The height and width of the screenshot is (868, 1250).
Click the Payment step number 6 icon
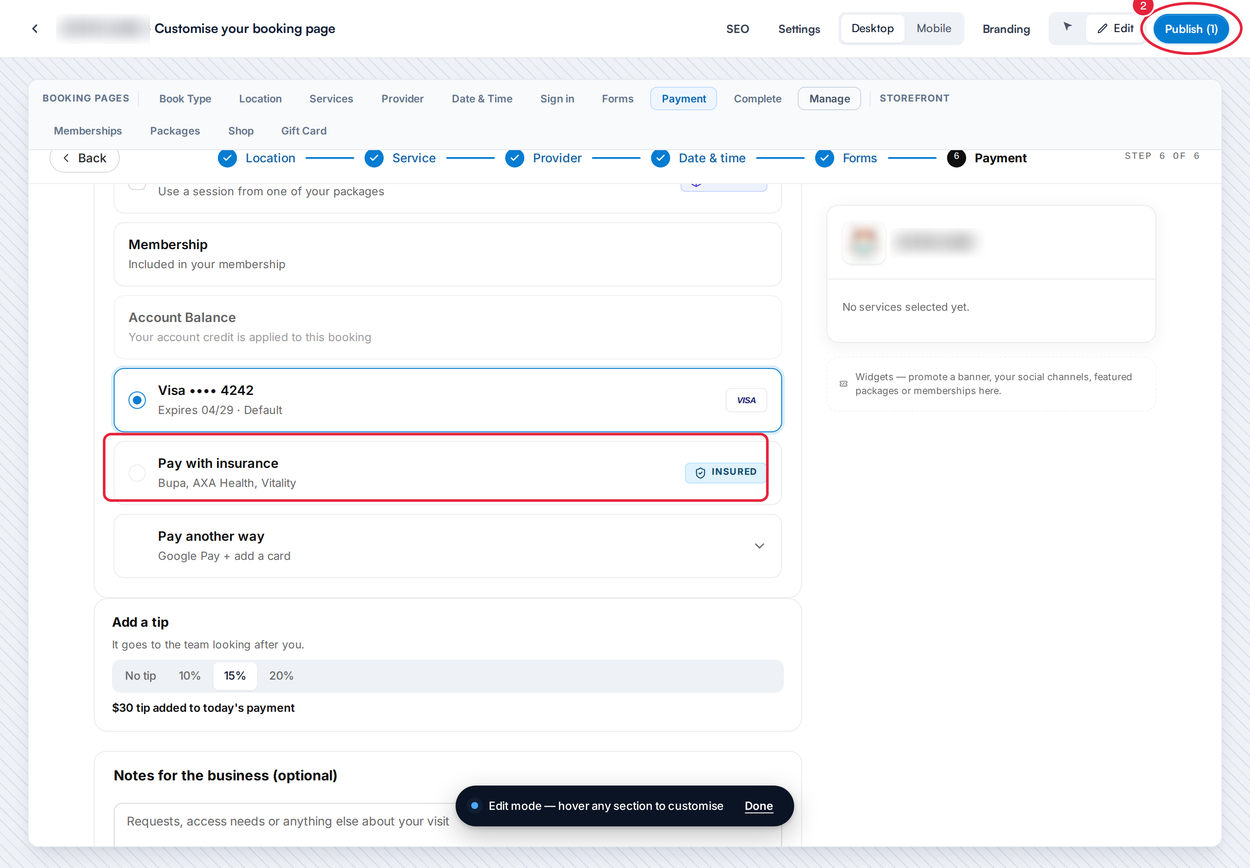tap(957, 158)
